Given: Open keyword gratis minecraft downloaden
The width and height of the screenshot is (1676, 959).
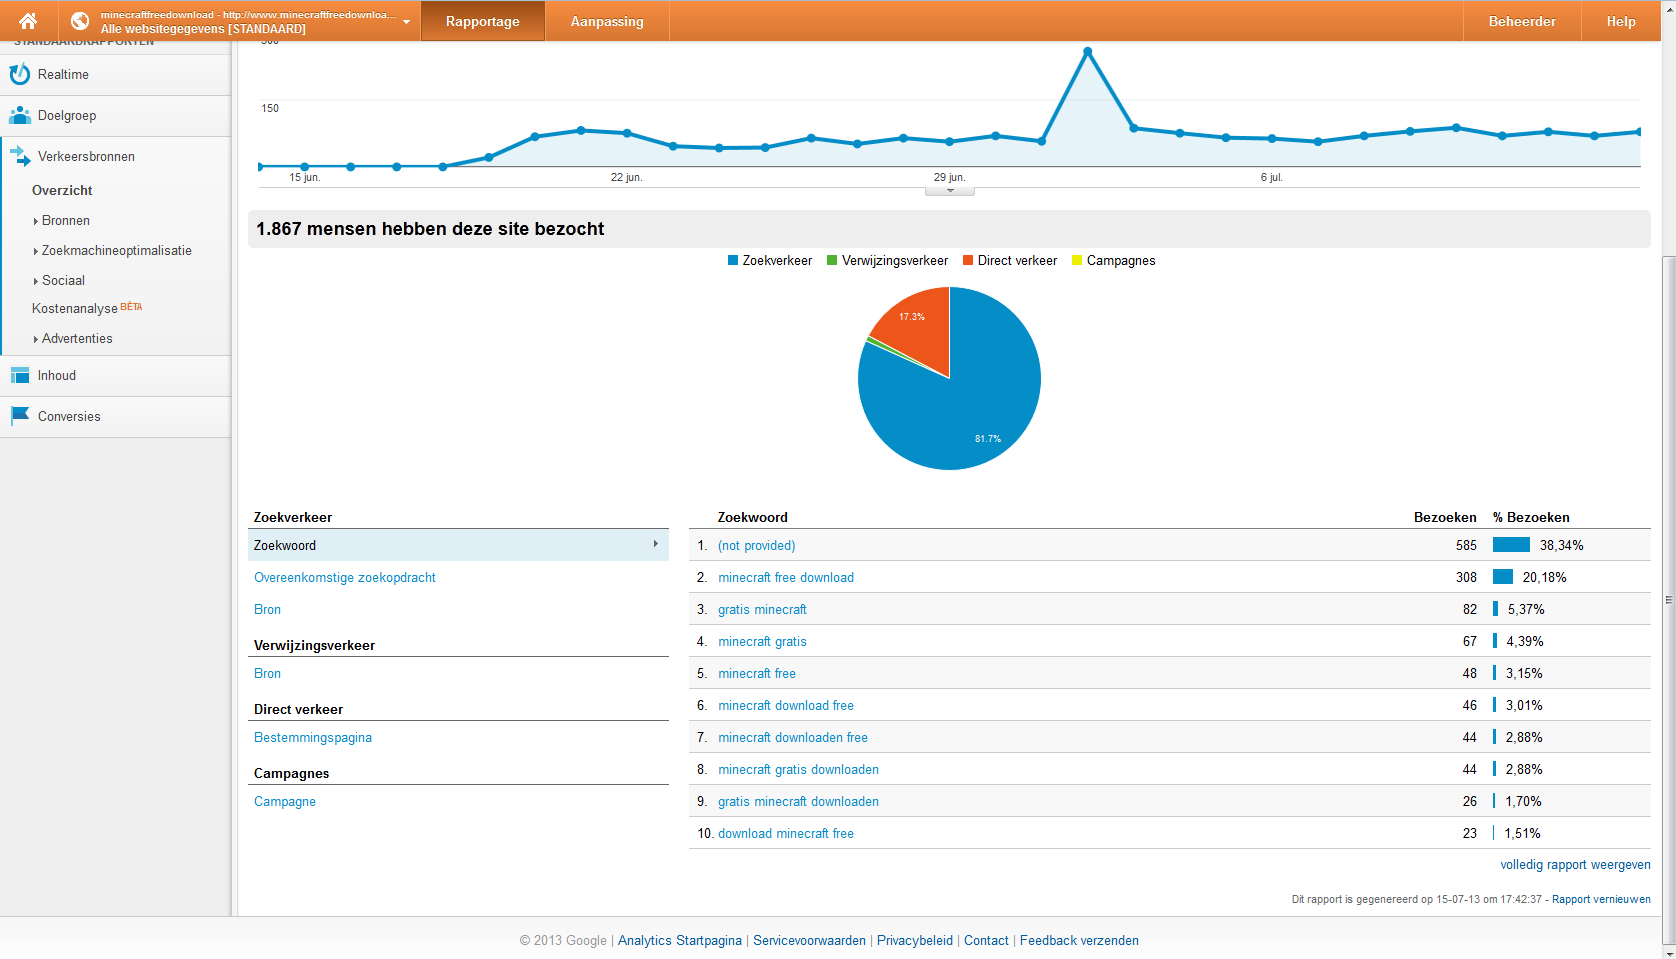Looking at the screenshot, I should tap(799, 801).
